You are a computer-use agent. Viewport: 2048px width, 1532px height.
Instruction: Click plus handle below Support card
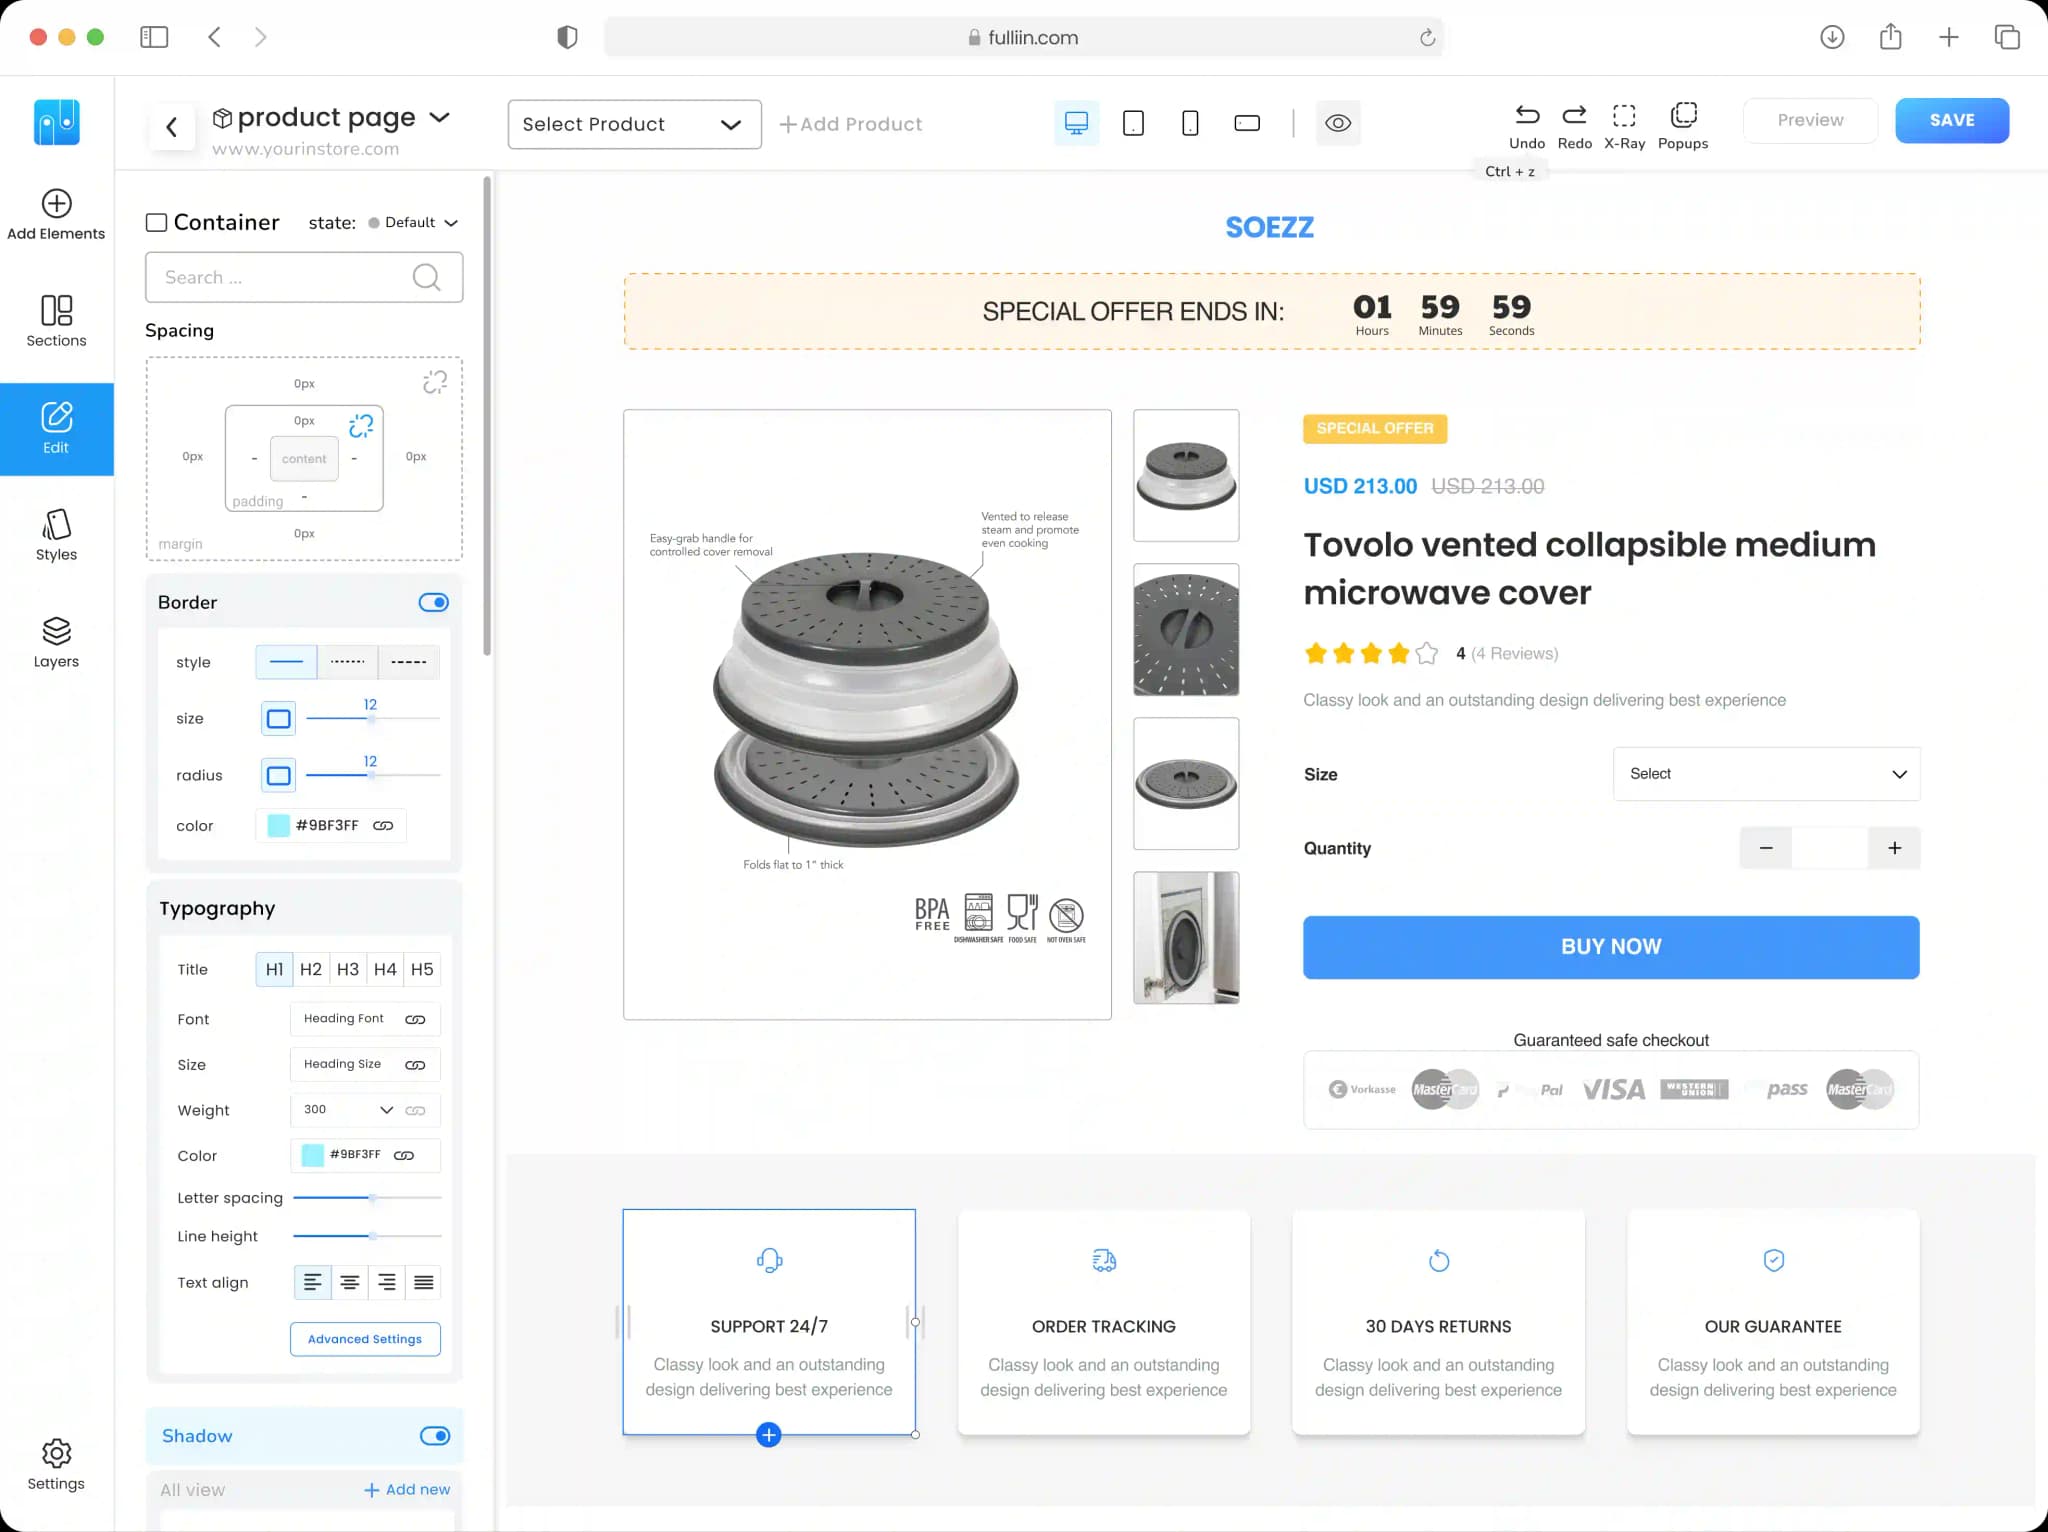coord(768,1435)
